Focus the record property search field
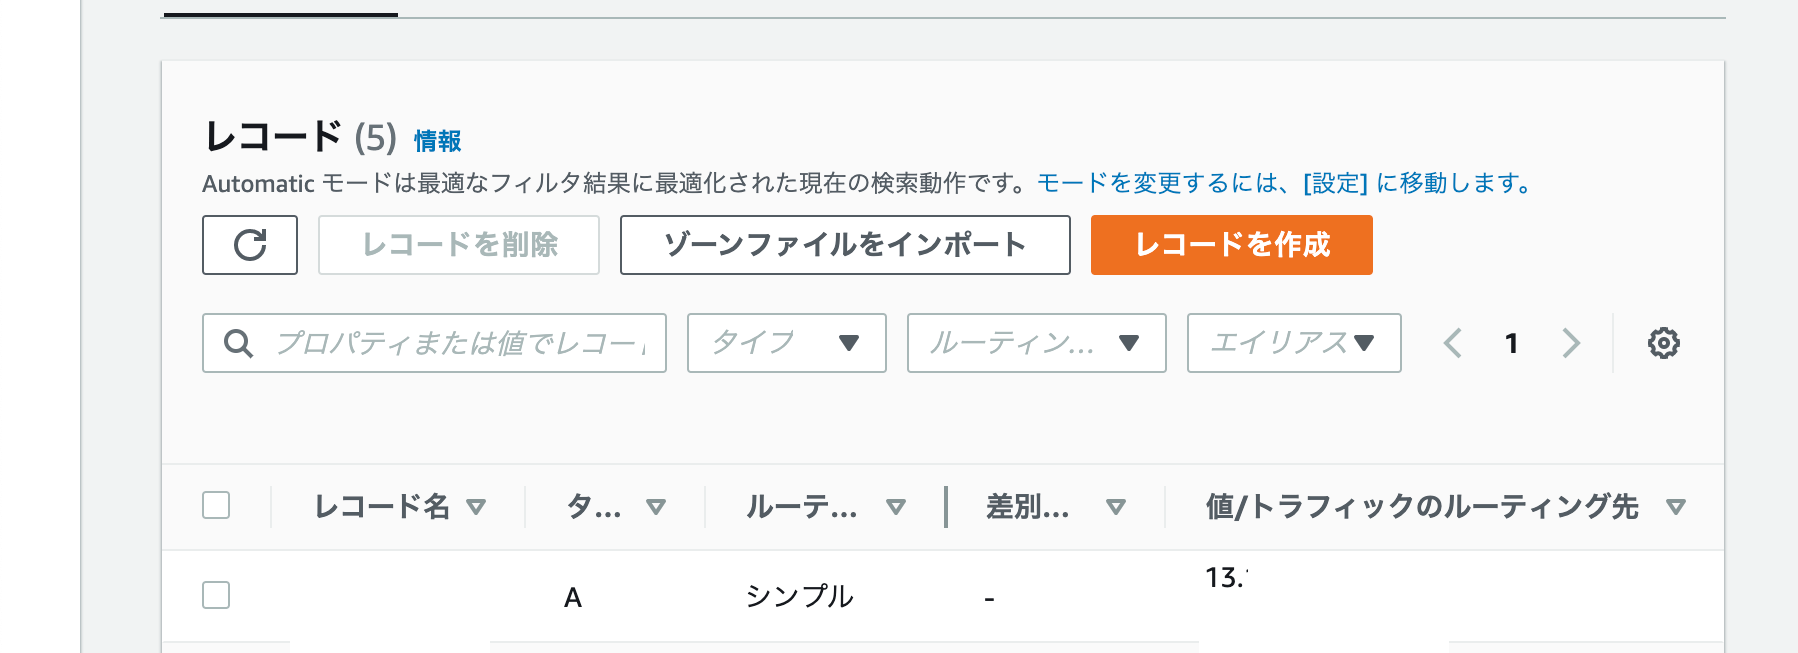Screen dimensions: 1798x653 460,343
